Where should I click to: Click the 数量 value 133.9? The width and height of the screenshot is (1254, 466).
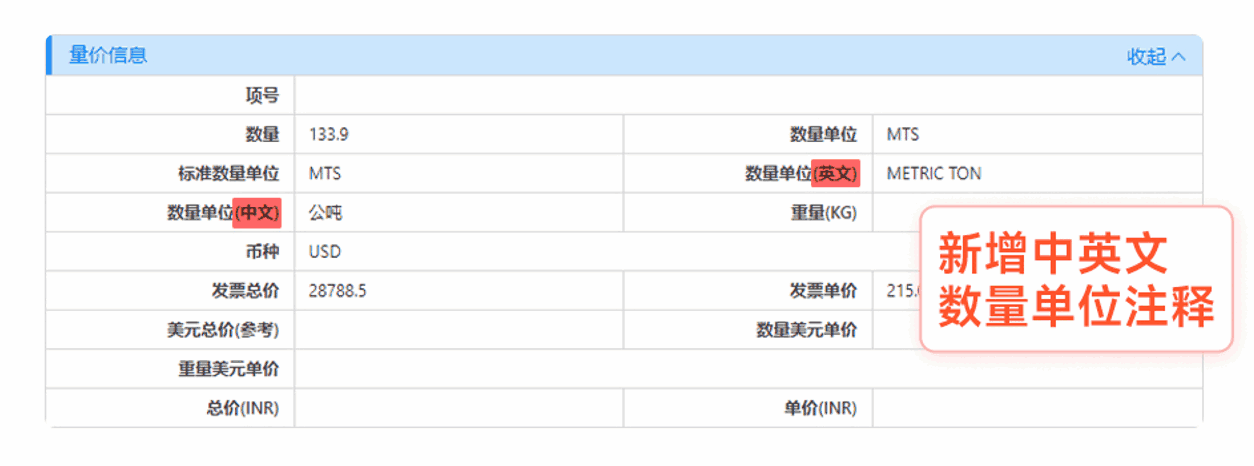tap(328, 134)
